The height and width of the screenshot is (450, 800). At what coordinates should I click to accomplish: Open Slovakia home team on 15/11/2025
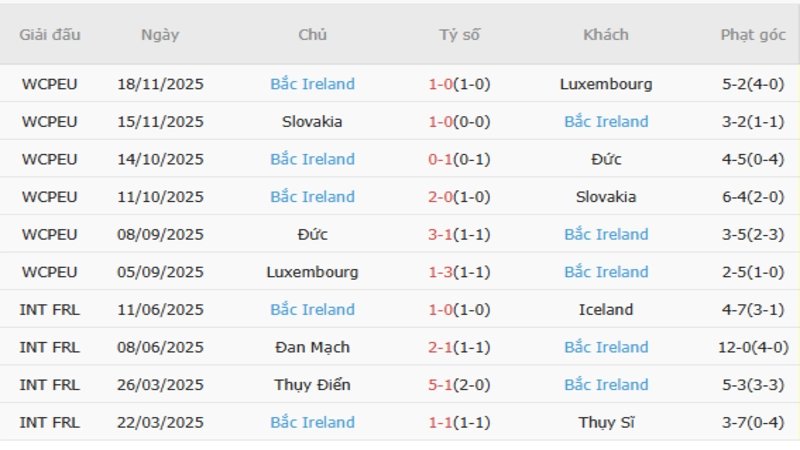[312, 122]
